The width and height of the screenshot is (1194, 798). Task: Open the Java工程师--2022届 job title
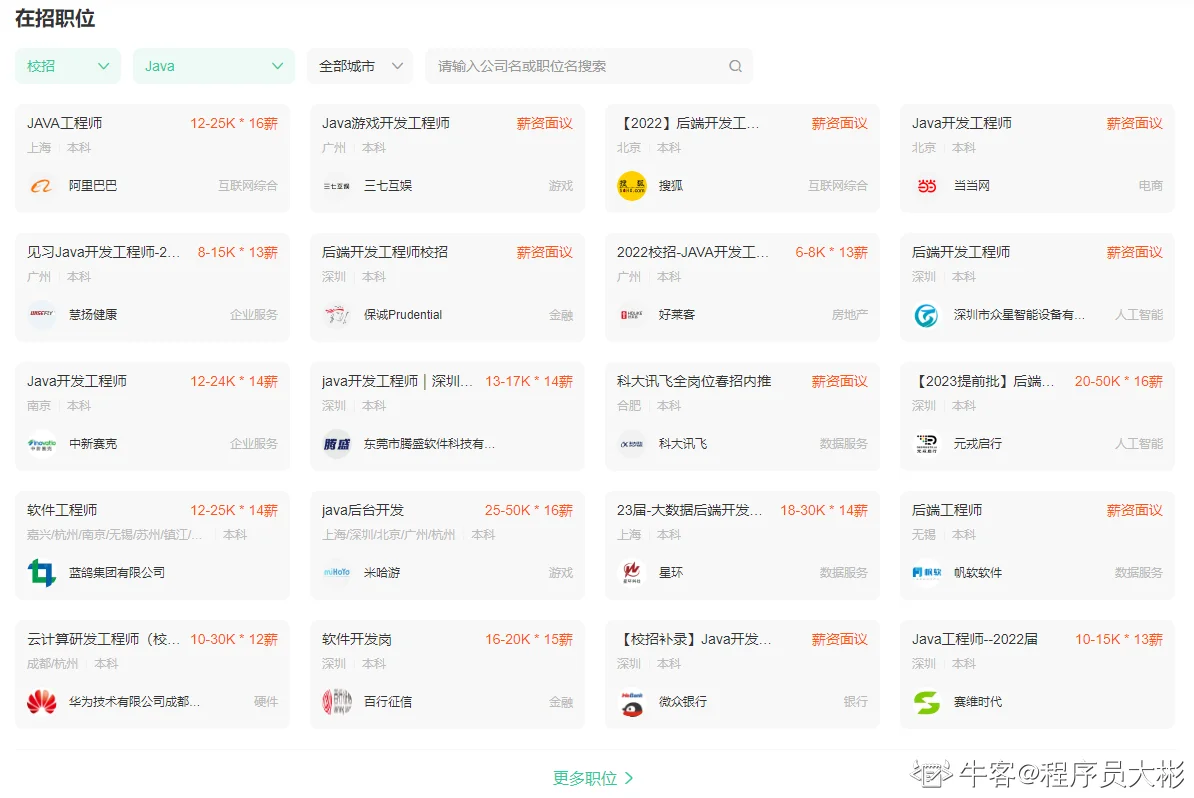pyautogui.click(x=975, y=639)
